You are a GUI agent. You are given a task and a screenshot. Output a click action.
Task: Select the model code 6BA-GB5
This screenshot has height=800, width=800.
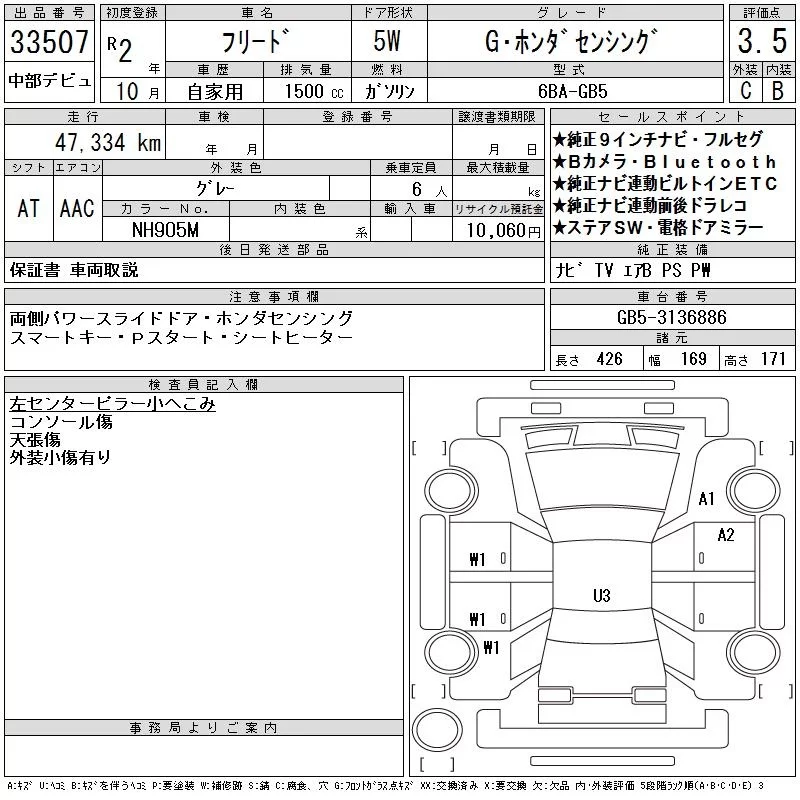tap(573, 91)
